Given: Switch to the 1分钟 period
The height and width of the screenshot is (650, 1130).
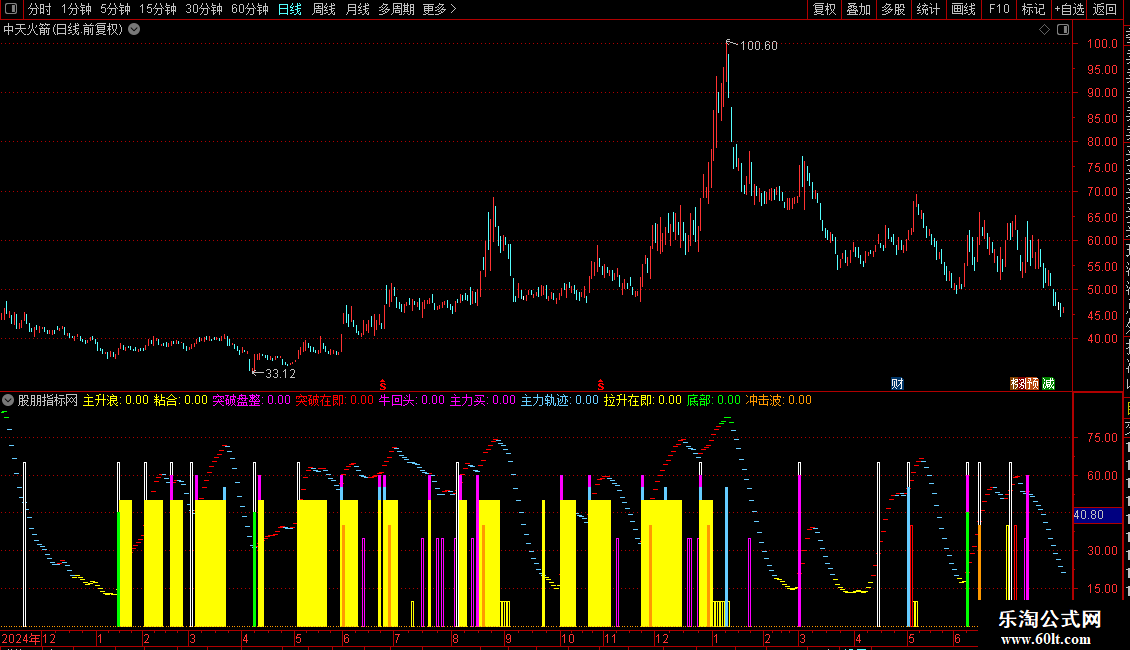Looking at the screenshot, I should coord(76,9).
